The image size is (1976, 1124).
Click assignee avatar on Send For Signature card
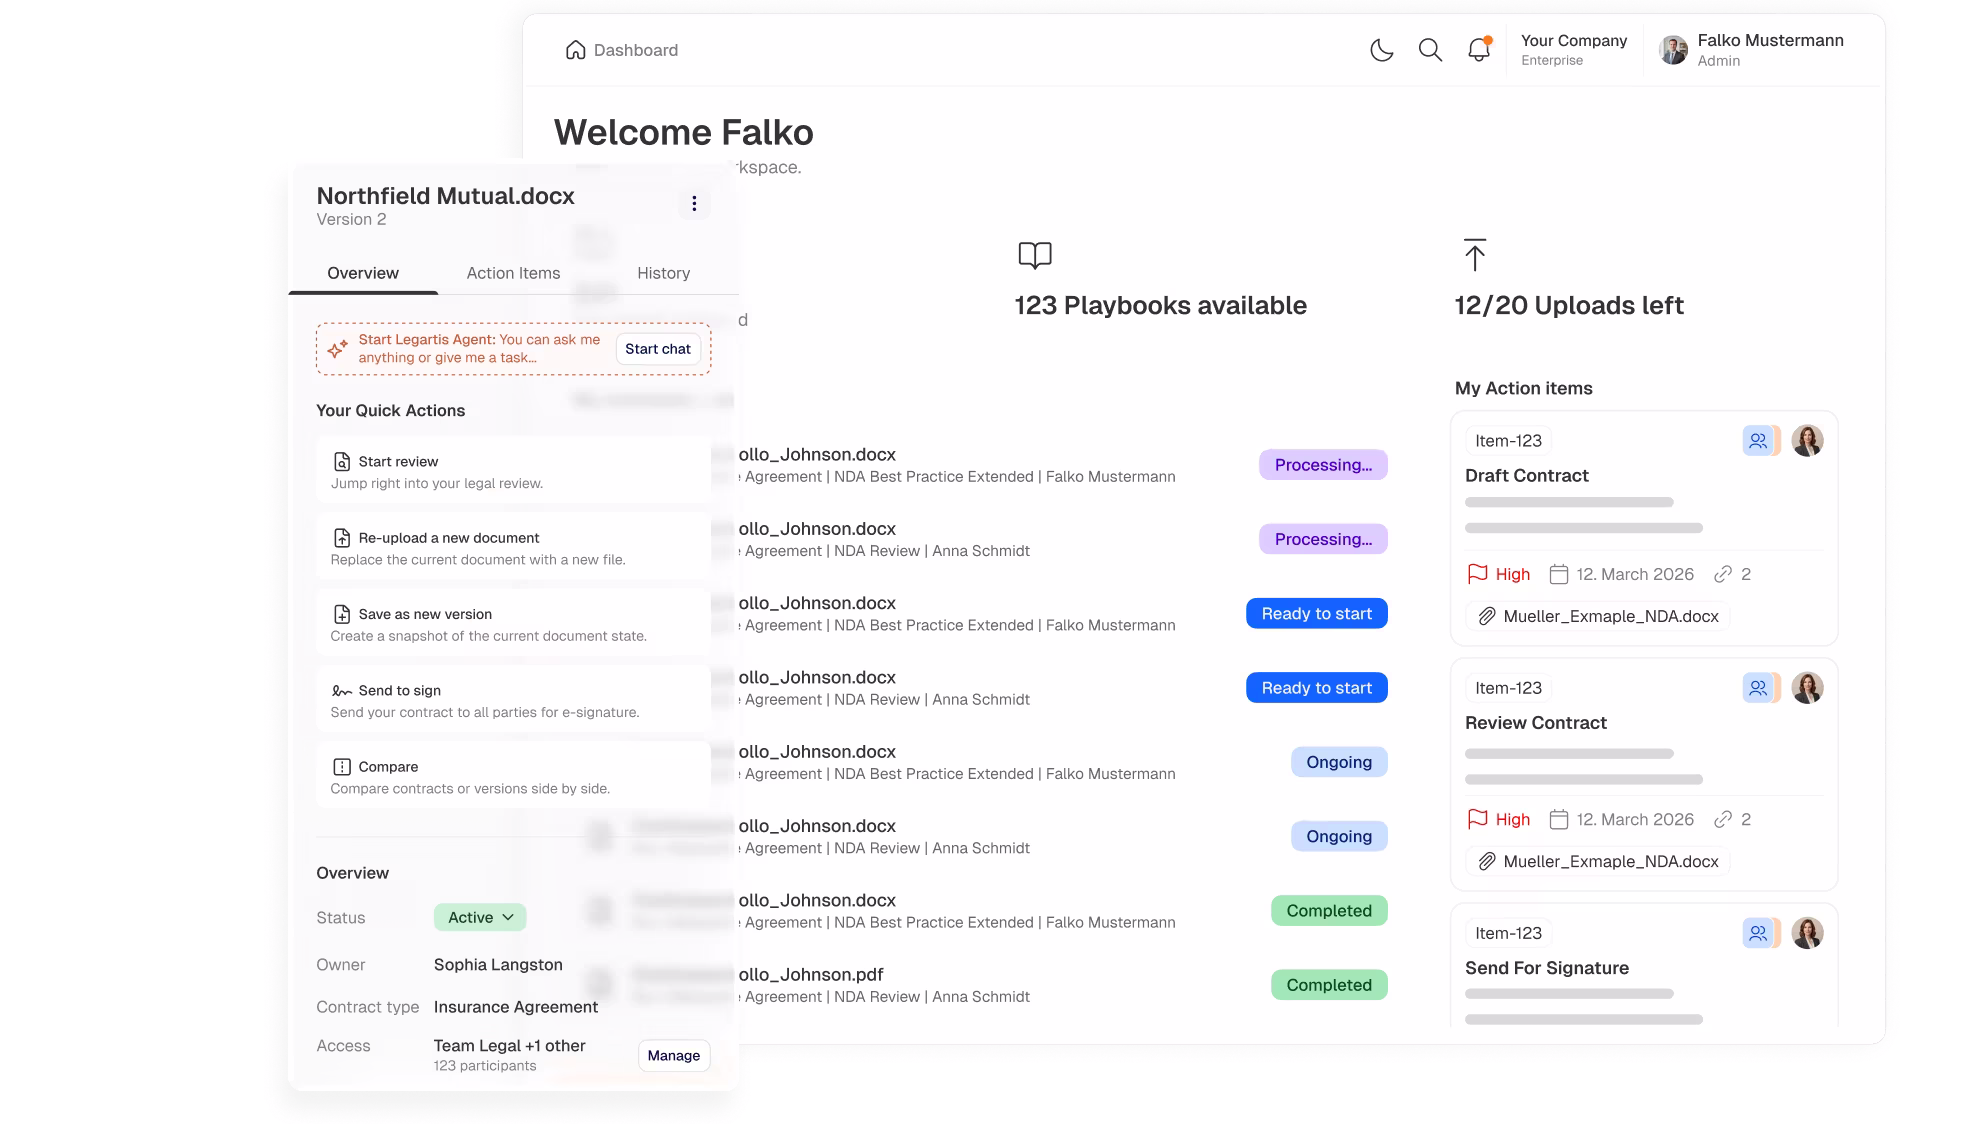[1807, 933]
